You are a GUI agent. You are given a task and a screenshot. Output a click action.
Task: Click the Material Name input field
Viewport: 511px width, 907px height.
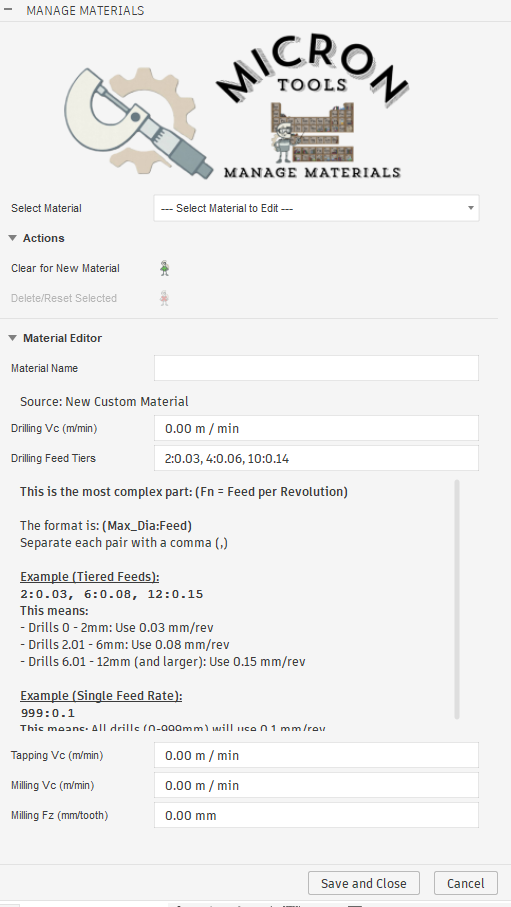tap(316, 368)
